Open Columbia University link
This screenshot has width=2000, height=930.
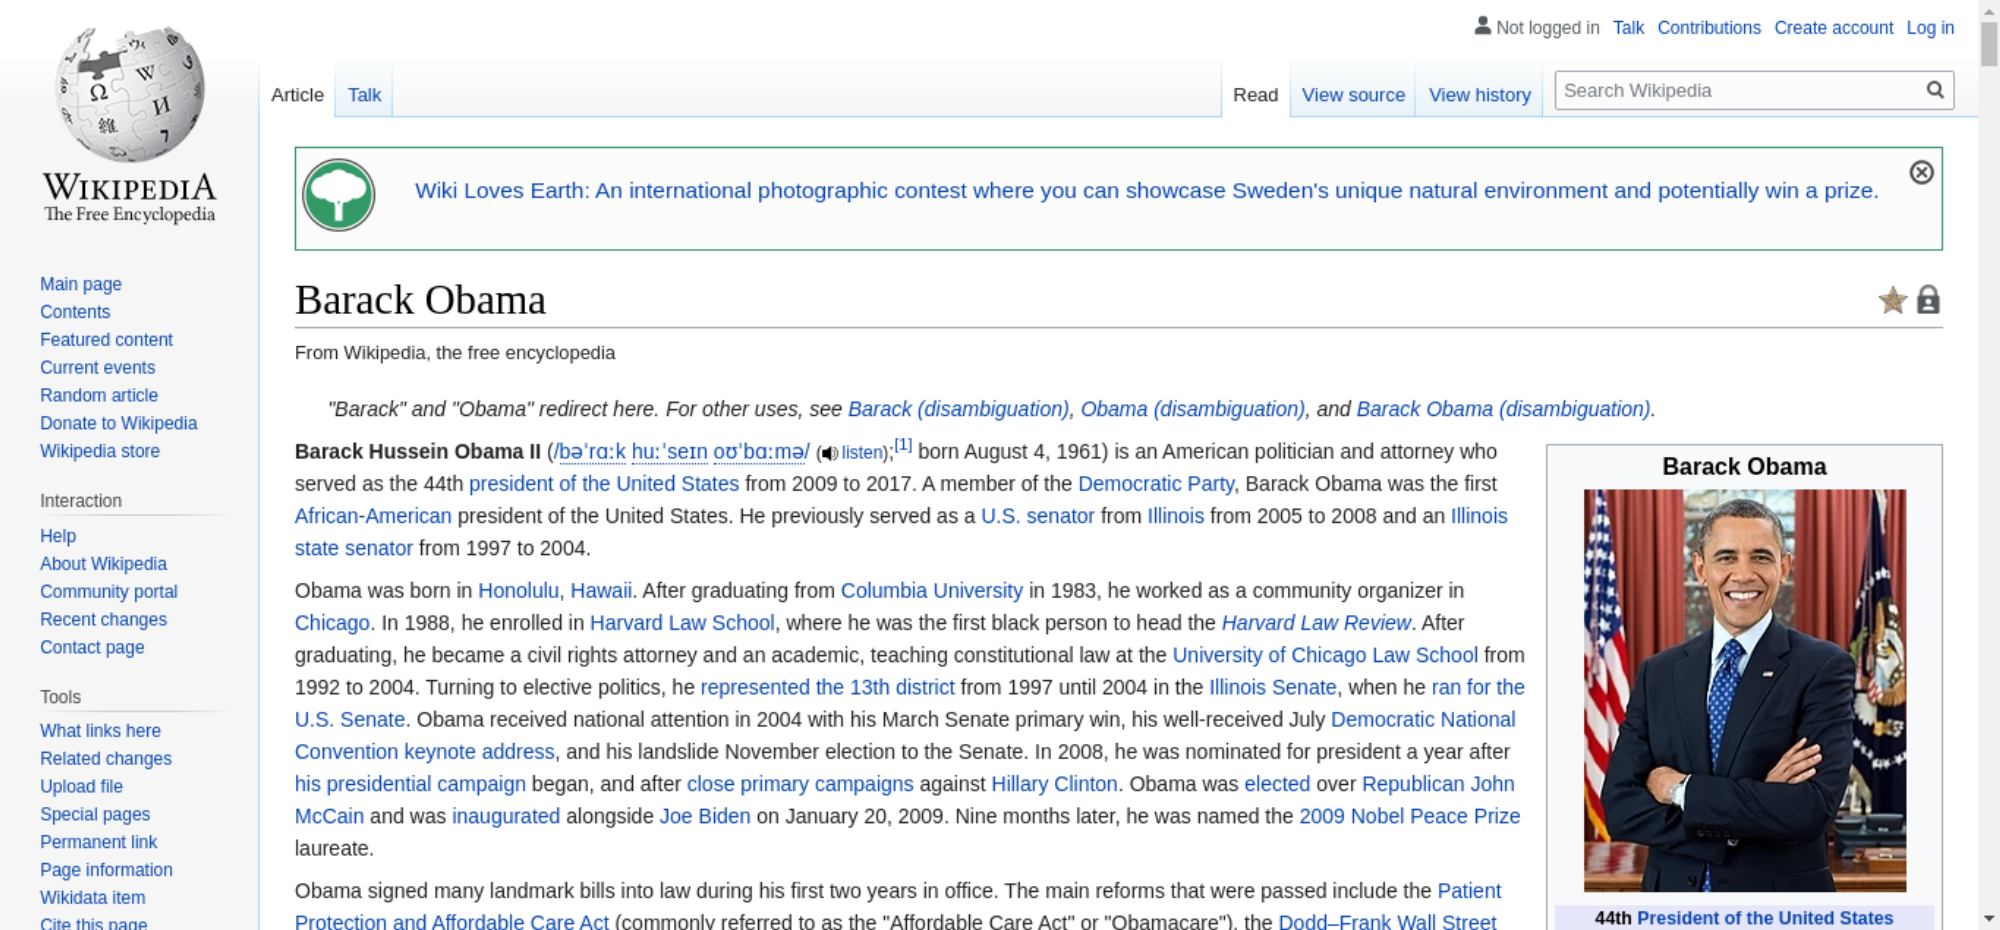(932, 591)
